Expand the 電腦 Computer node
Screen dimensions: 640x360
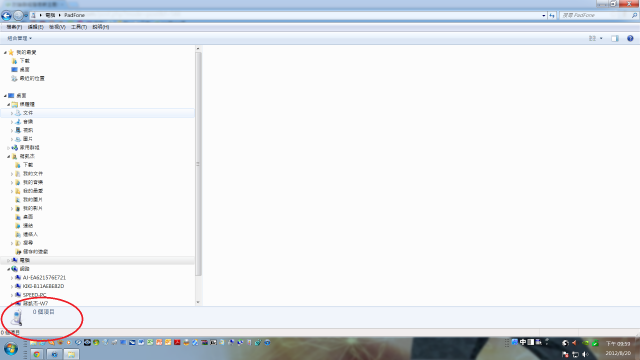(9, 260)
